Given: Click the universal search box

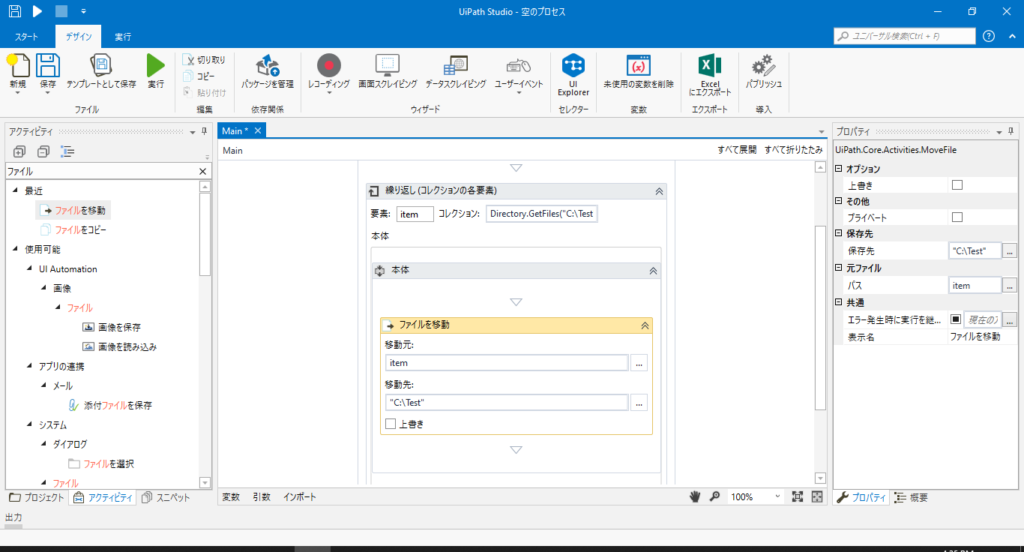Looking at the screenshot, I should click(904, 36).
